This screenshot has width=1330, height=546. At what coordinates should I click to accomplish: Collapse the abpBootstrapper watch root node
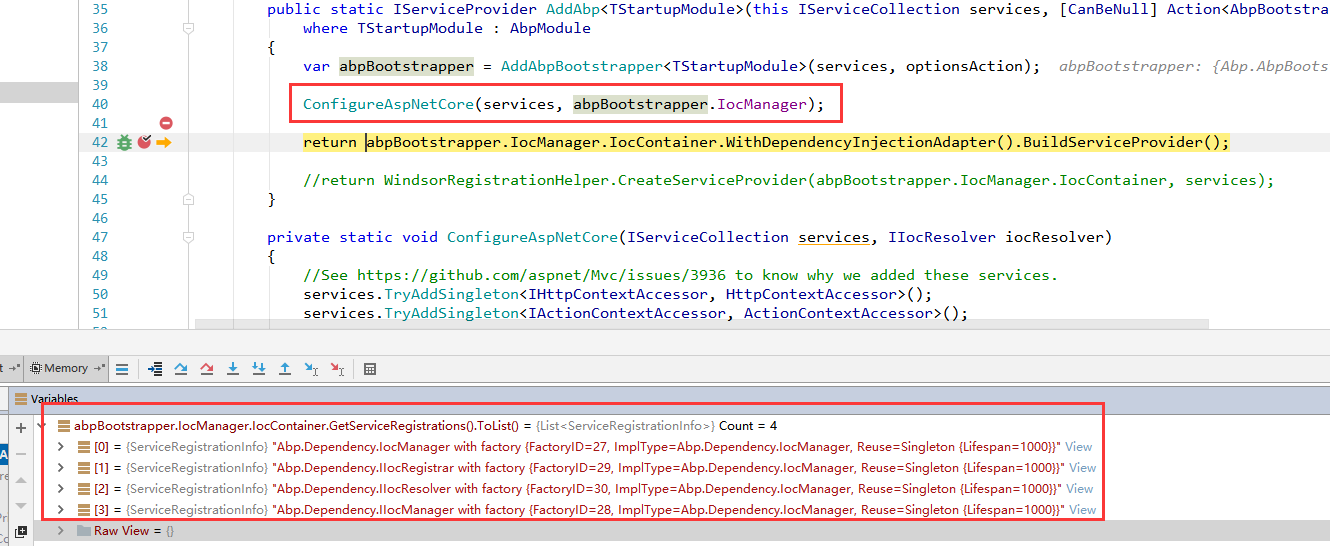point(42,426)
